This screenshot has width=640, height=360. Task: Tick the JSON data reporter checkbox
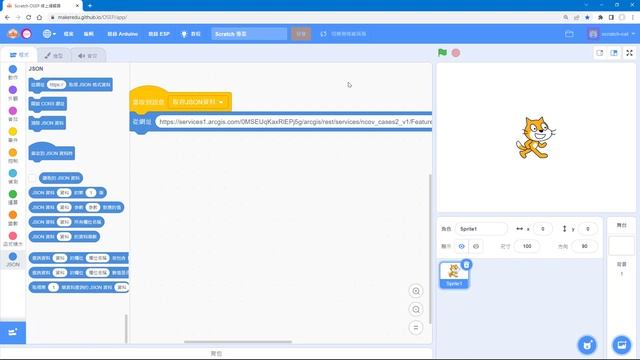(32, 178)
